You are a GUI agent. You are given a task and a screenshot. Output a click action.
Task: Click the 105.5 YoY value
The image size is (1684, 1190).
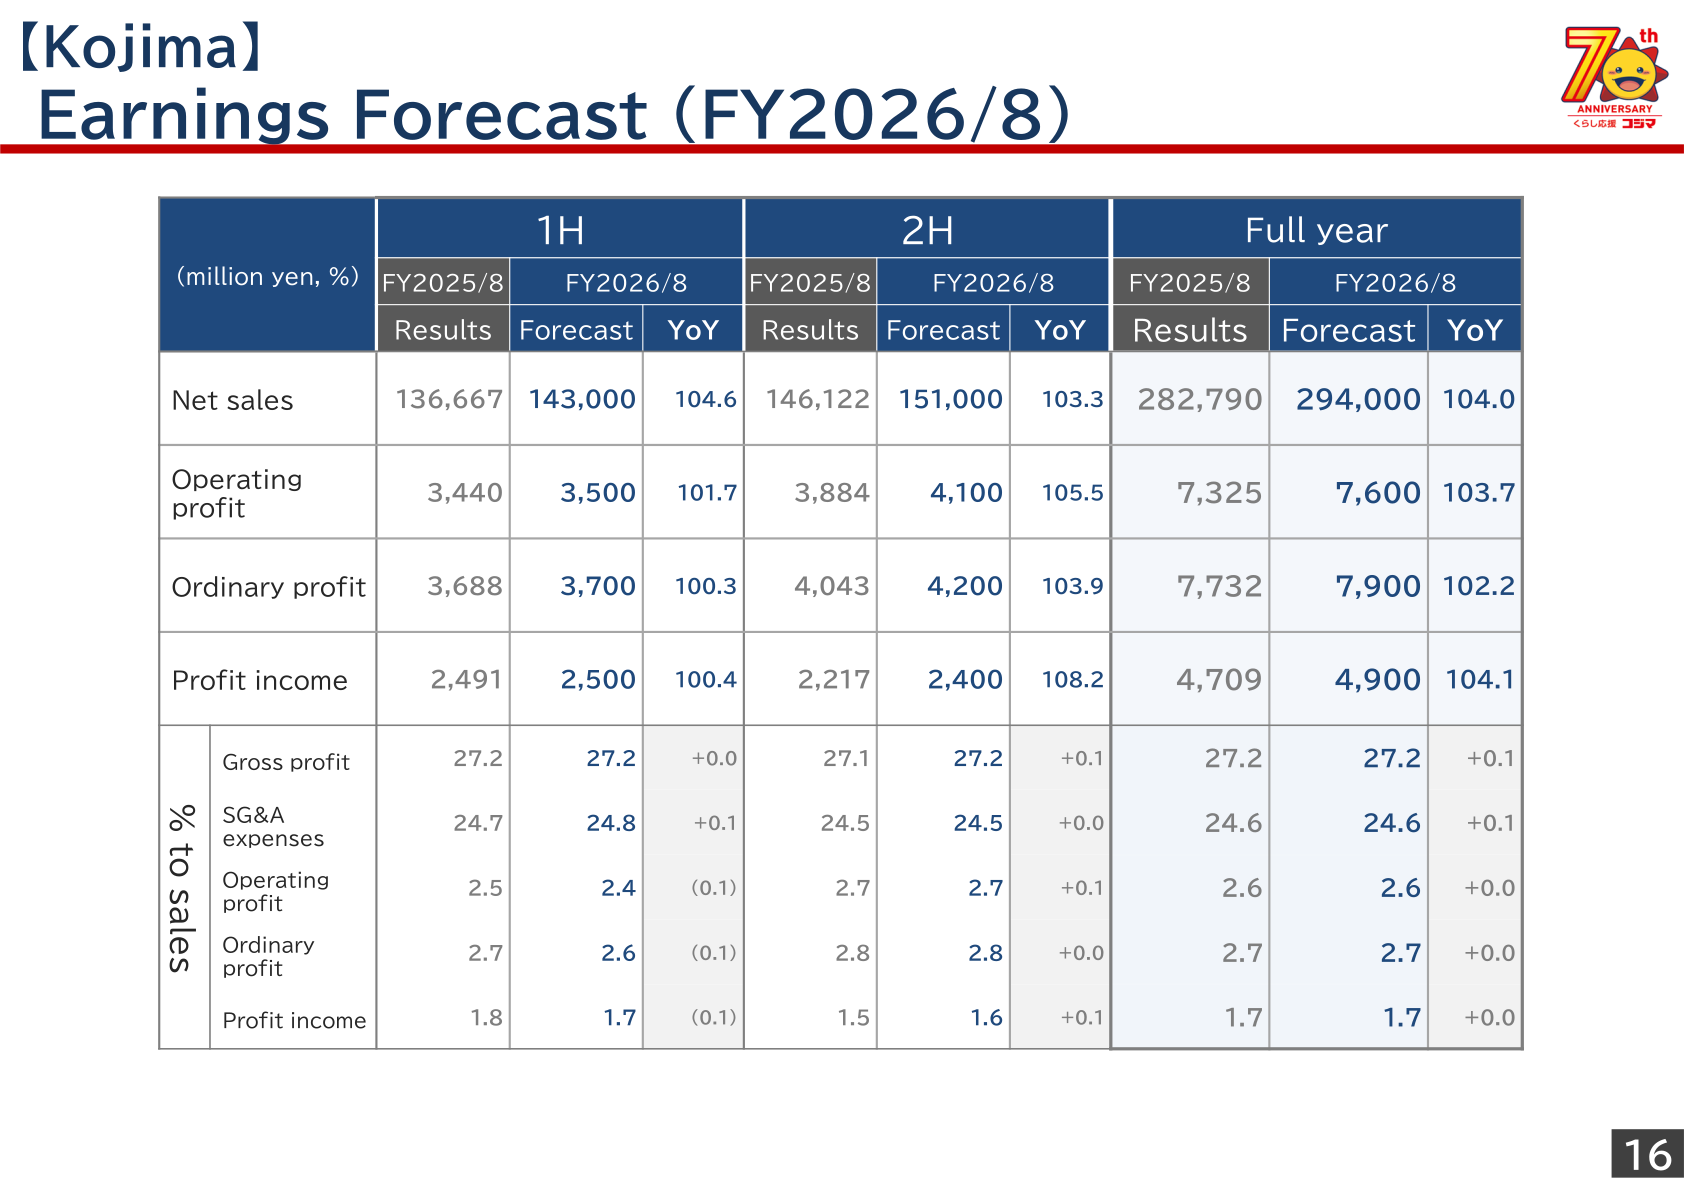click(x=1072, y=492)
